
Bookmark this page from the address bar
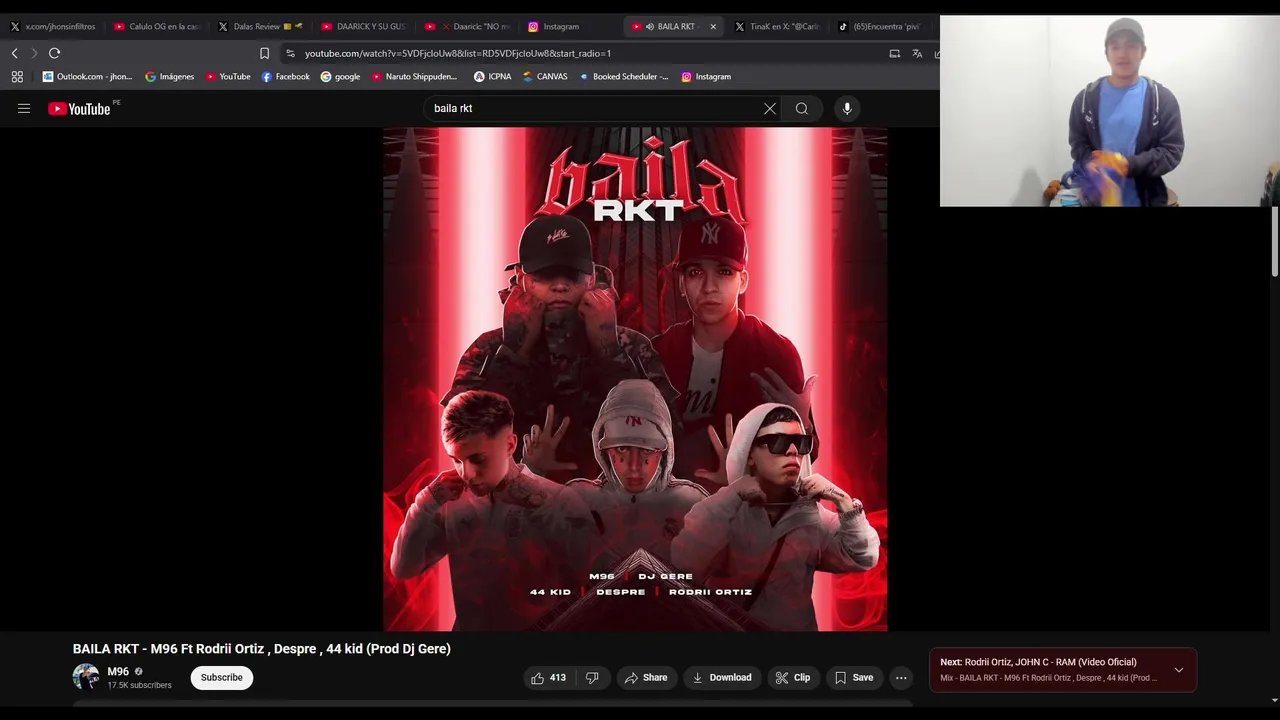pyautogui.click(x=264, y=53)
